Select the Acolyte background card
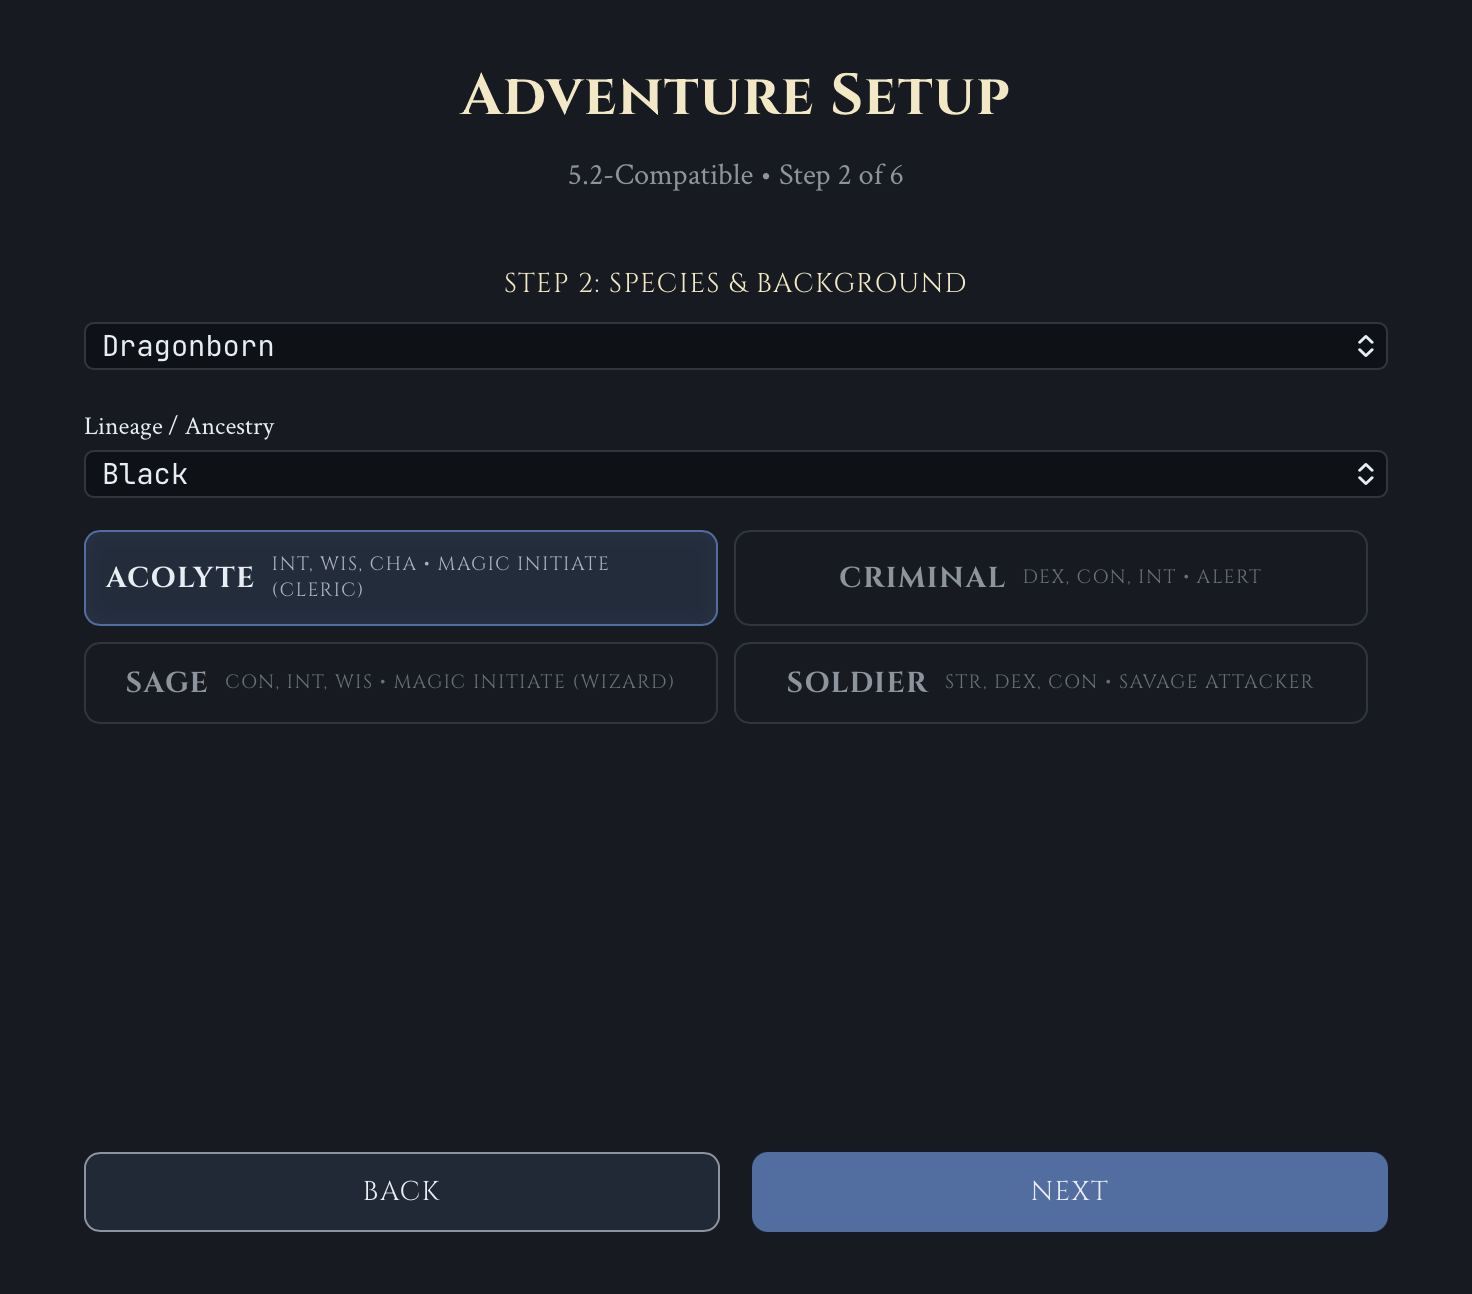This screenshot has width=1472, height=1294. (401, 578)
